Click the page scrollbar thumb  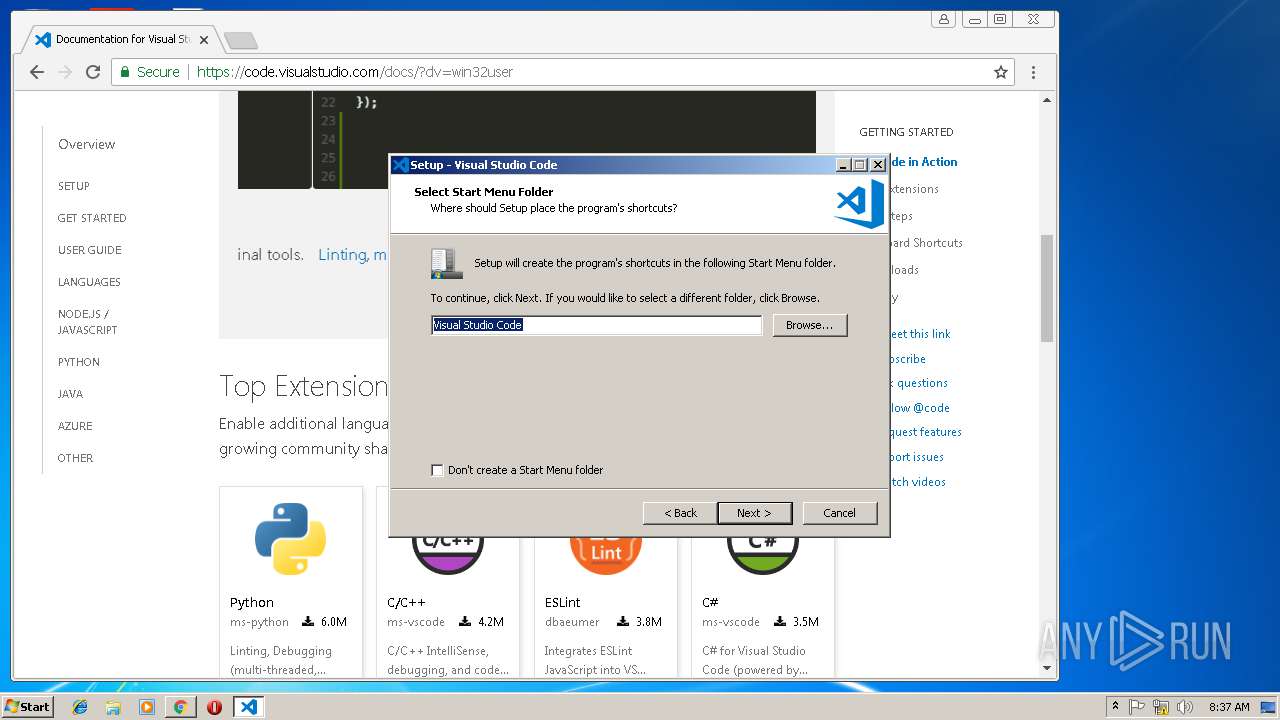point(1047,288)
